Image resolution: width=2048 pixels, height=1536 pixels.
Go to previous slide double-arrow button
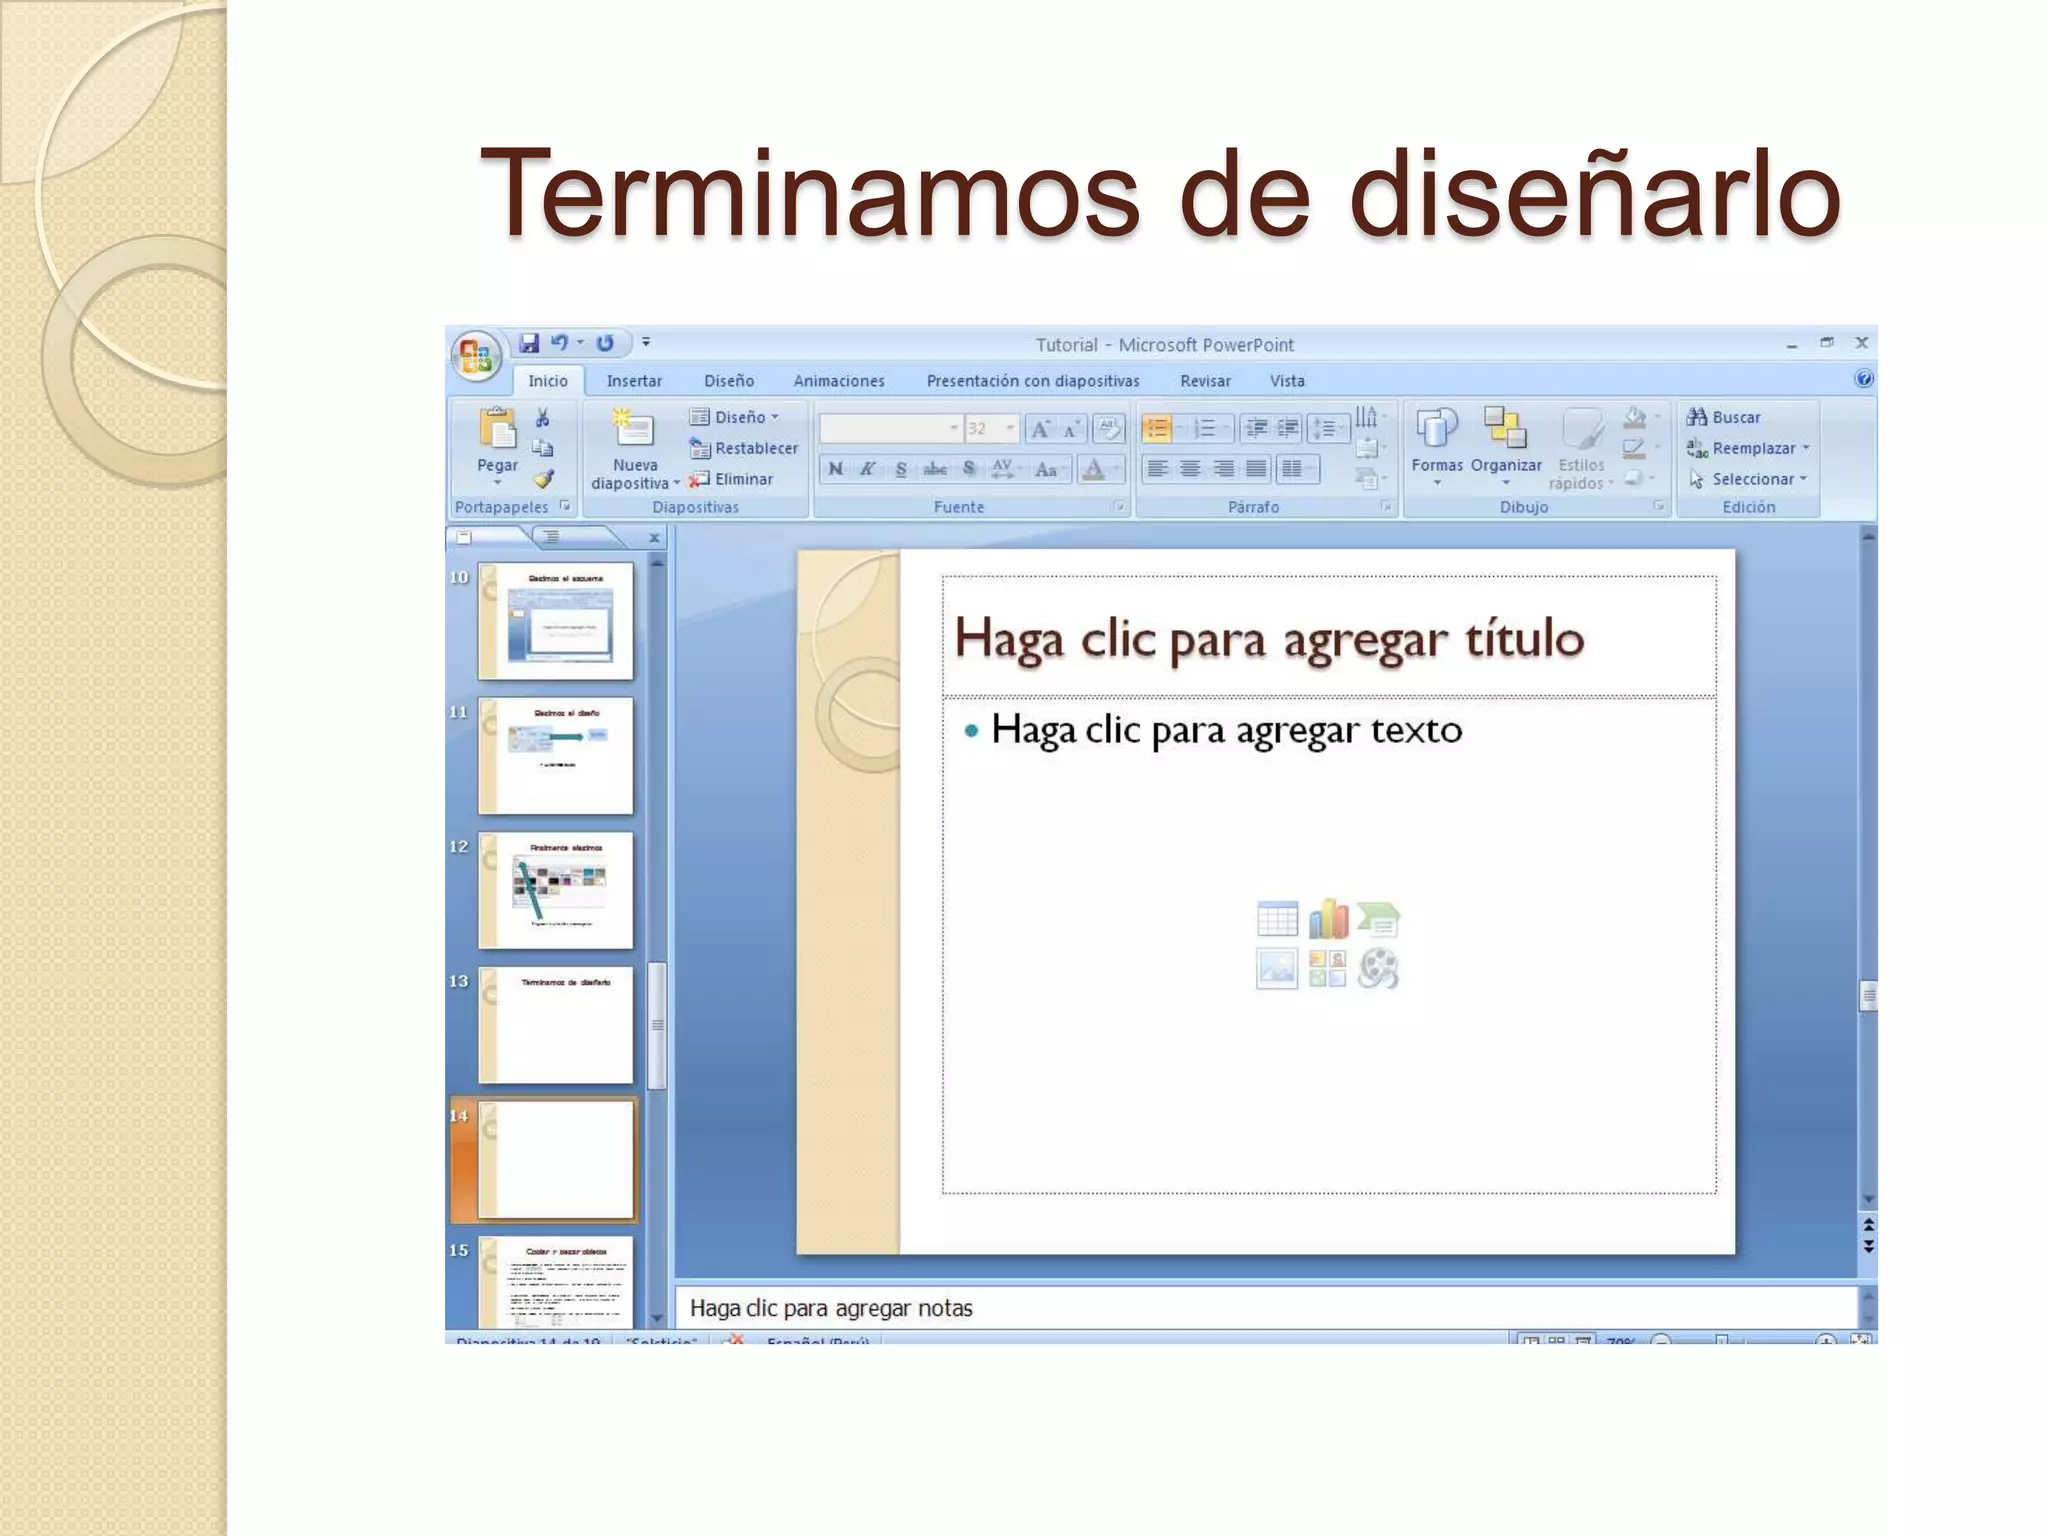1868,1225
